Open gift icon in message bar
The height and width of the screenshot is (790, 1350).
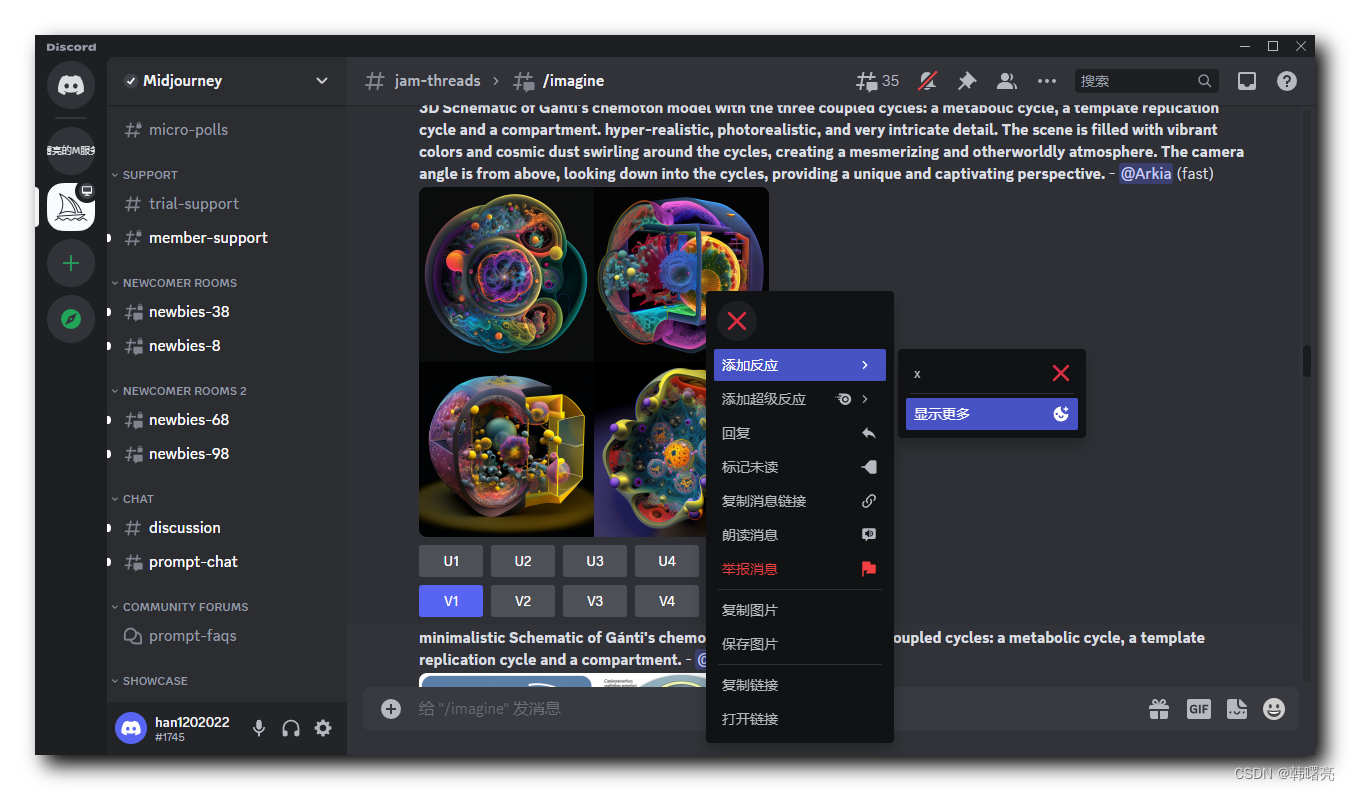(1159, 709)
